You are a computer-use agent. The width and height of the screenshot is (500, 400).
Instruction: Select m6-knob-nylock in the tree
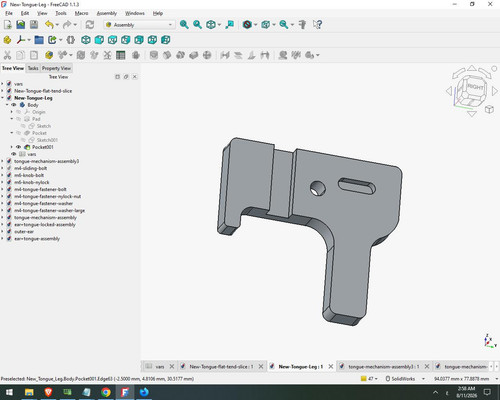(32, 182)
